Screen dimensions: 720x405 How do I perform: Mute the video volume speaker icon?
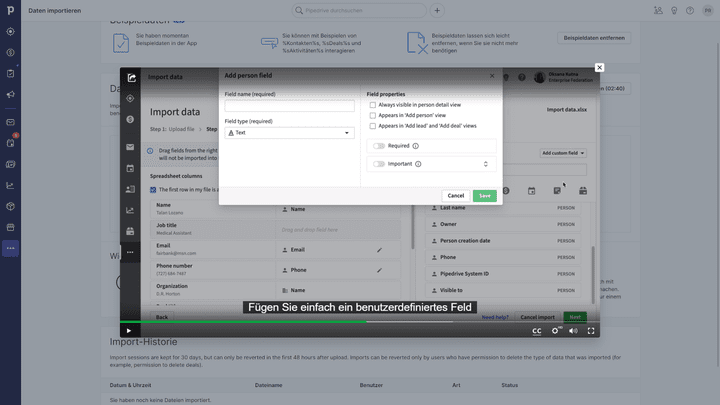pyautogui.click(x=574, y=331)
